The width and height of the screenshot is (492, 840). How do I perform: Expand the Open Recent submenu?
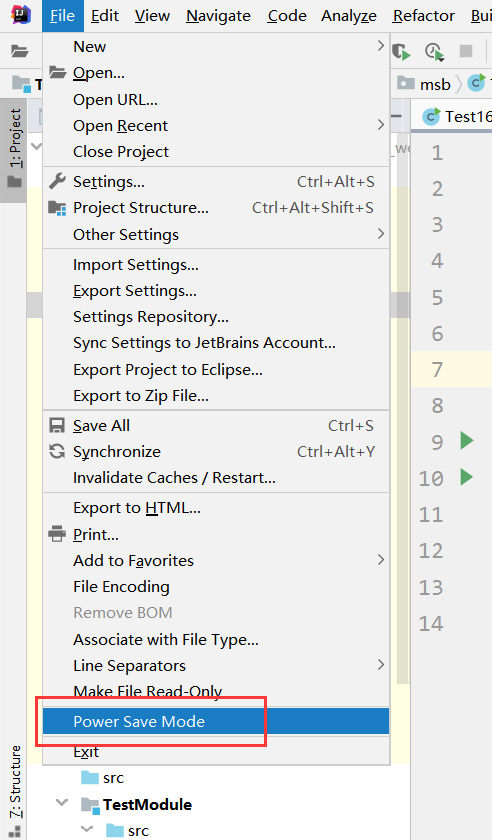pos(216,125)
